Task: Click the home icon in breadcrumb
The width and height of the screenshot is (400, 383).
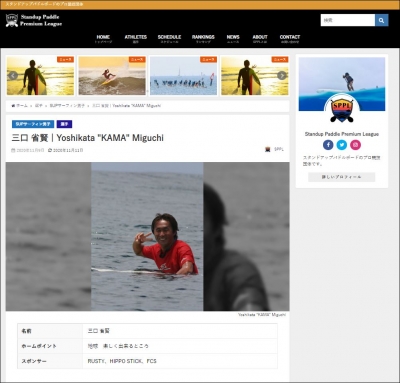Action: [x=13, y=106]
